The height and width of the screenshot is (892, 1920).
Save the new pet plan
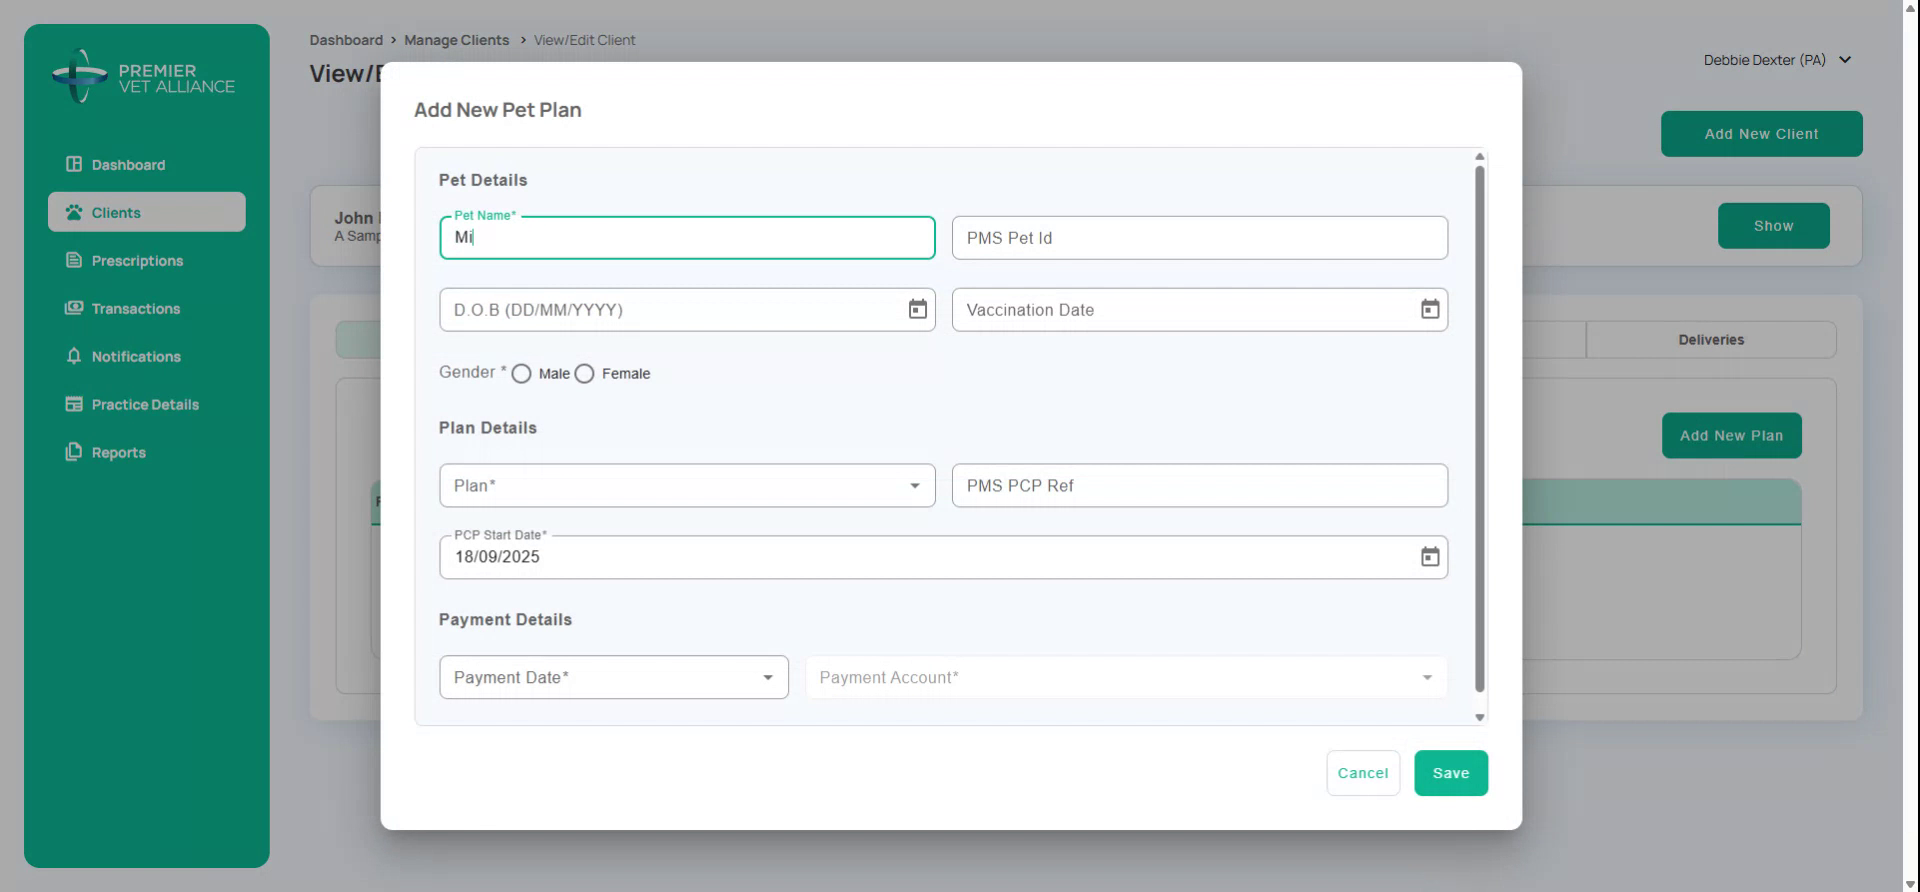coord(1450,773)
